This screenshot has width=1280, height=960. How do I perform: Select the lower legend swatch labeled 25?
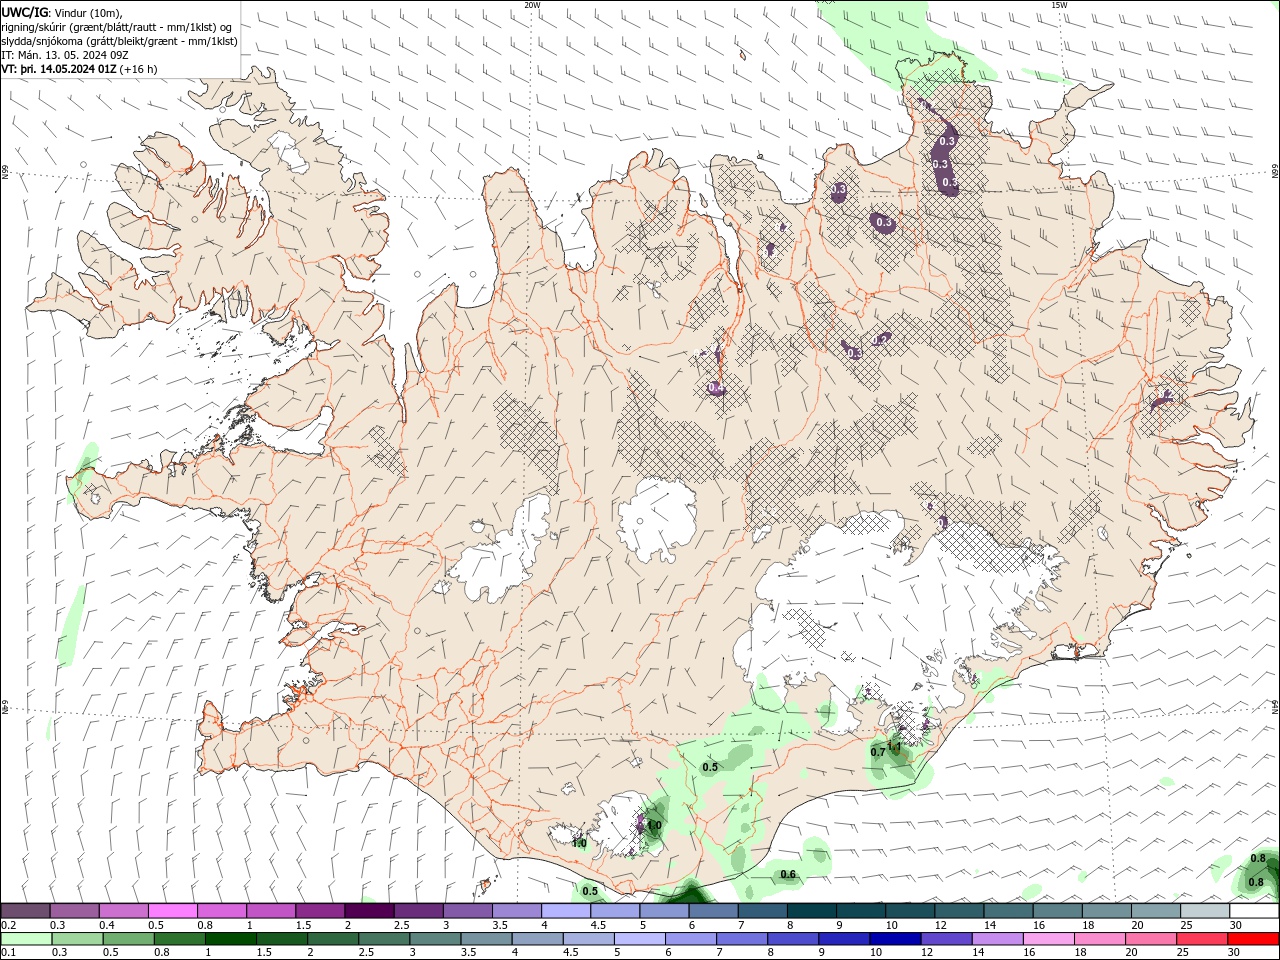click(x=1200, y=939)
